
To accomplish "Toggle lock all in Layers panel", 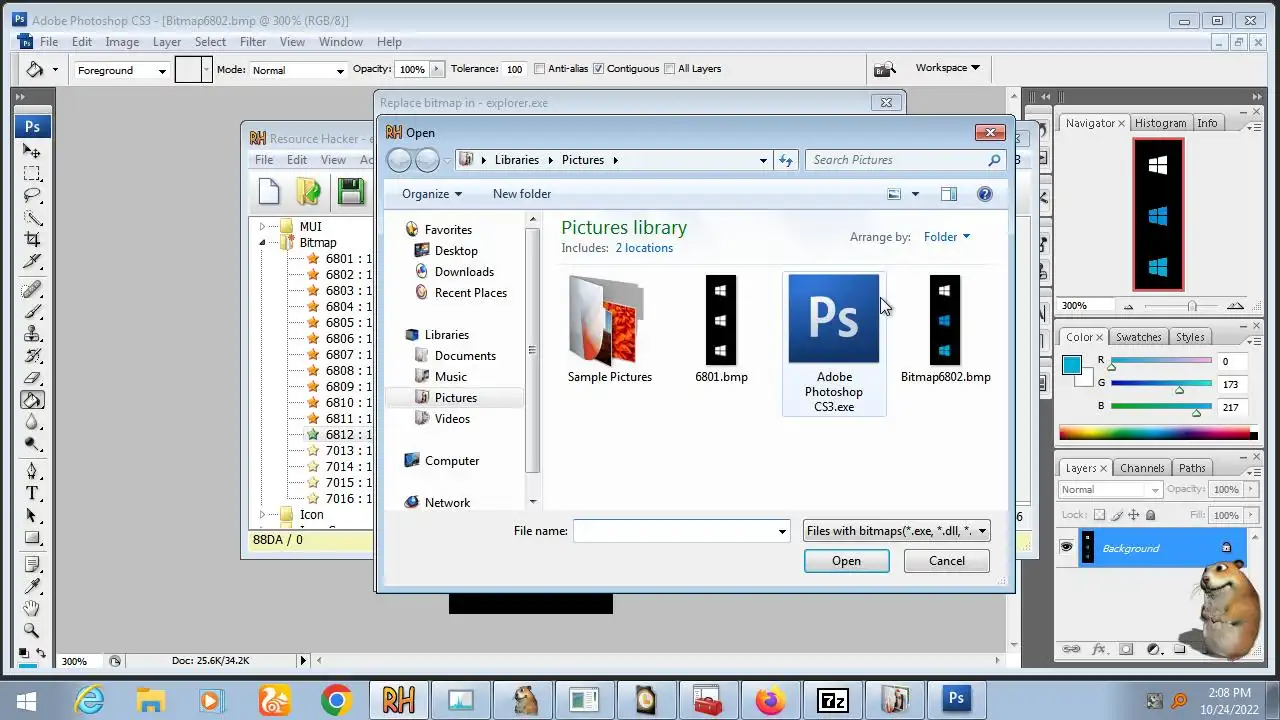I will pos(1150,515).
